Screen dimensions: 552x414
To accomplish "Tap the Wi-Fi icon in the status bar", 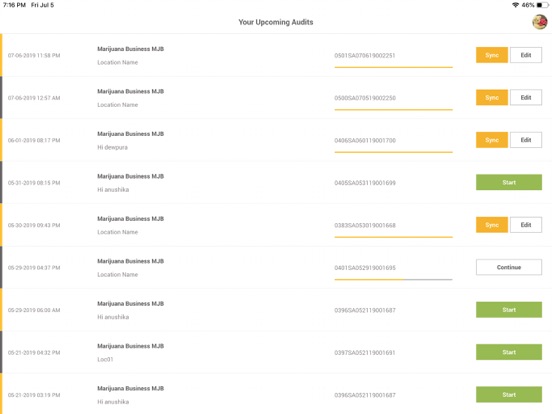I will [x=516, y=5].
